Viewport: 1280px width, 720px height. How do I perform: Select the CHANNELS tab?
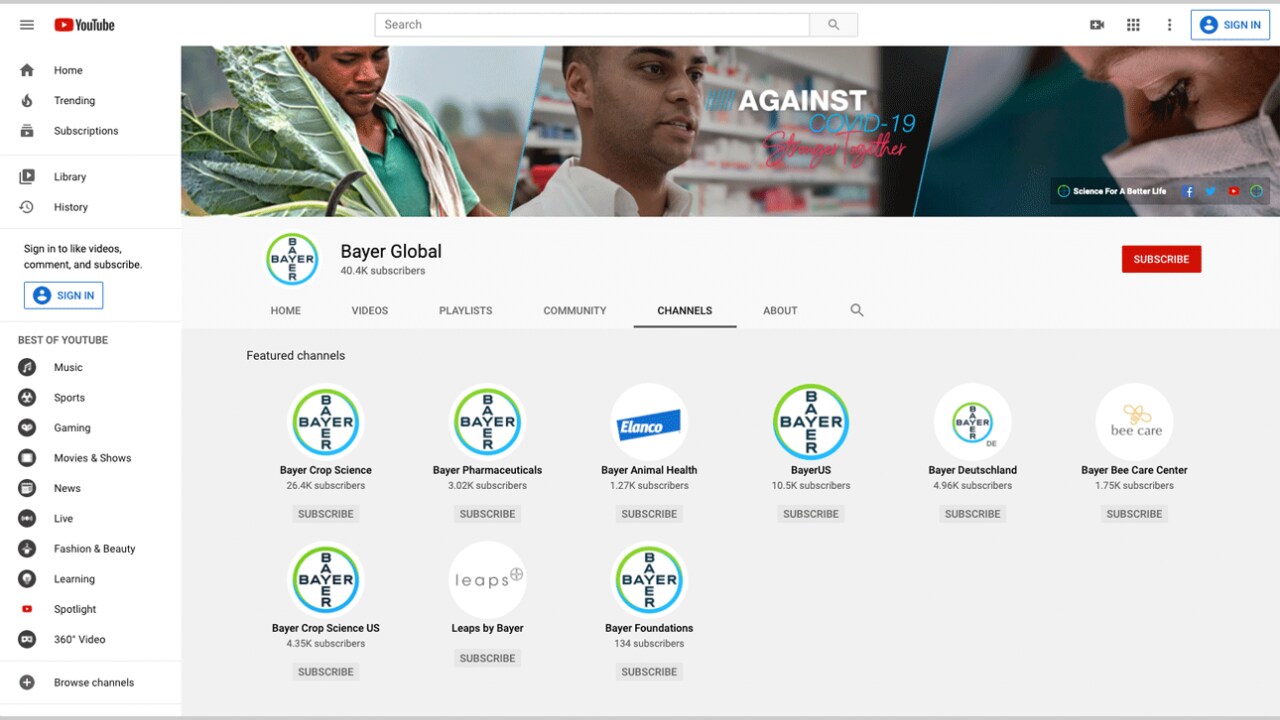click(x=685, y=310)
